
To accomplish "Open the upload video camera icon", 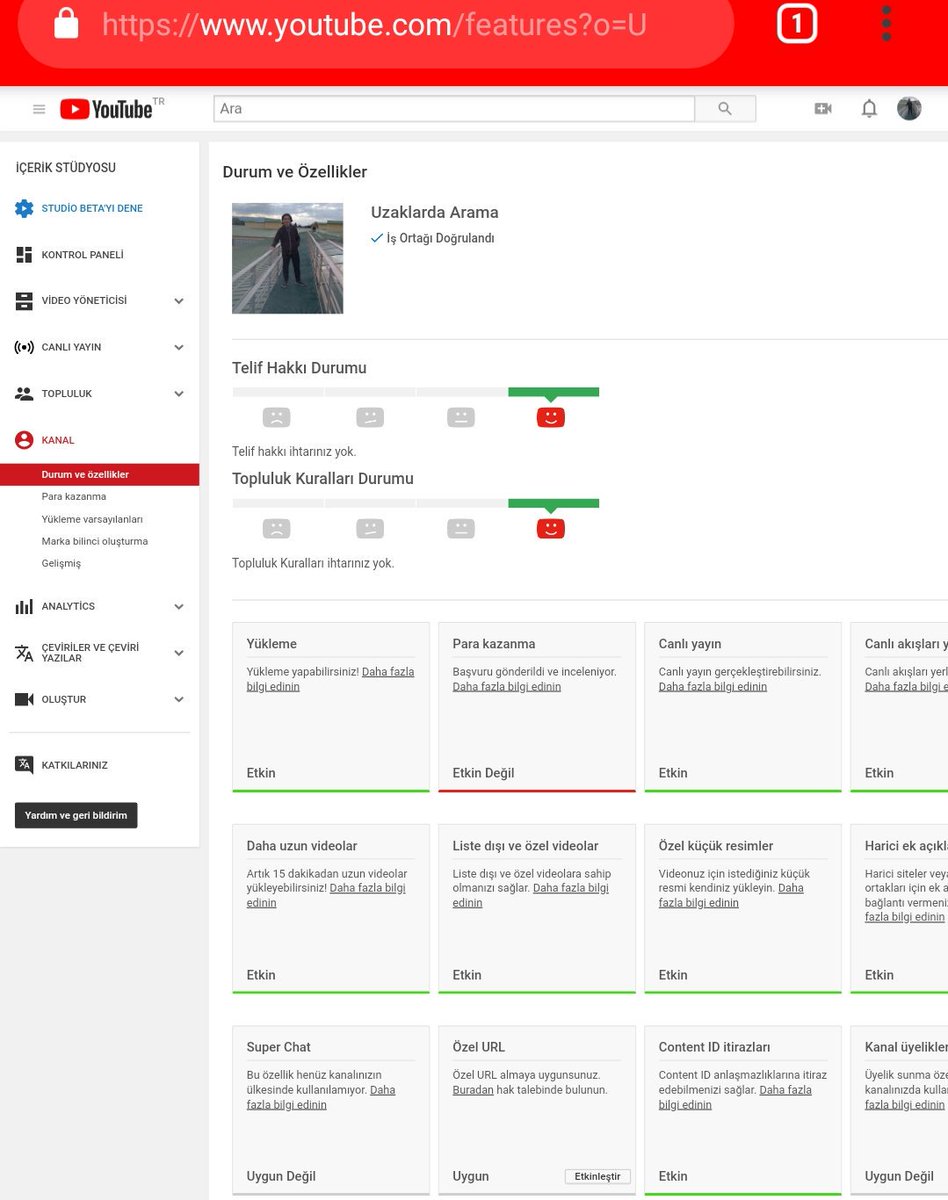I will [823, 109].
